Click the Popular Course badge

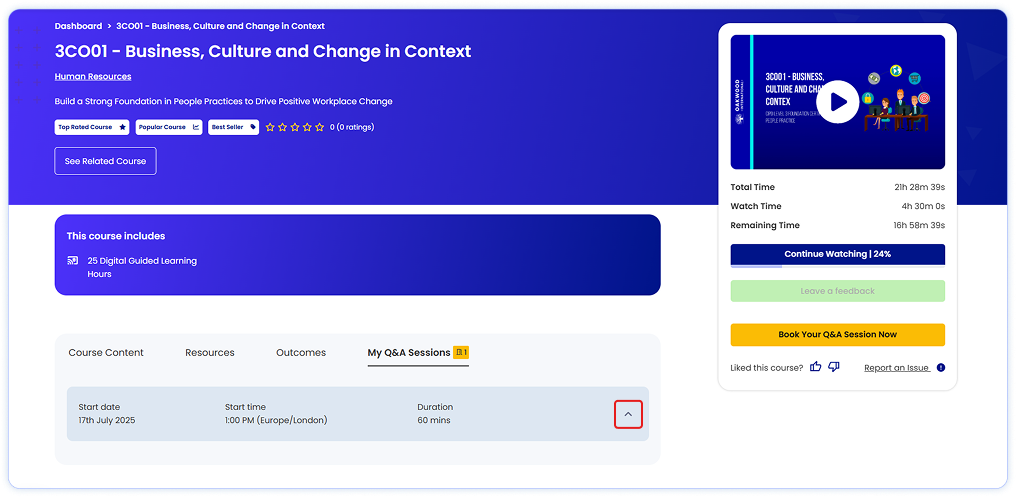170,127
